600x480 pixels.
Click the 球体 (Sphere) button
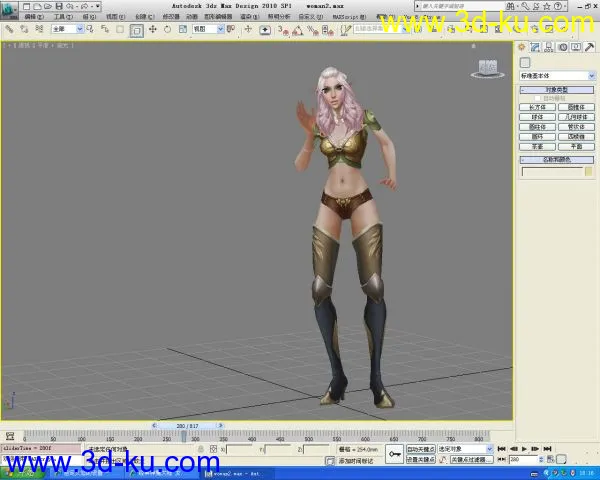point(537,117)
